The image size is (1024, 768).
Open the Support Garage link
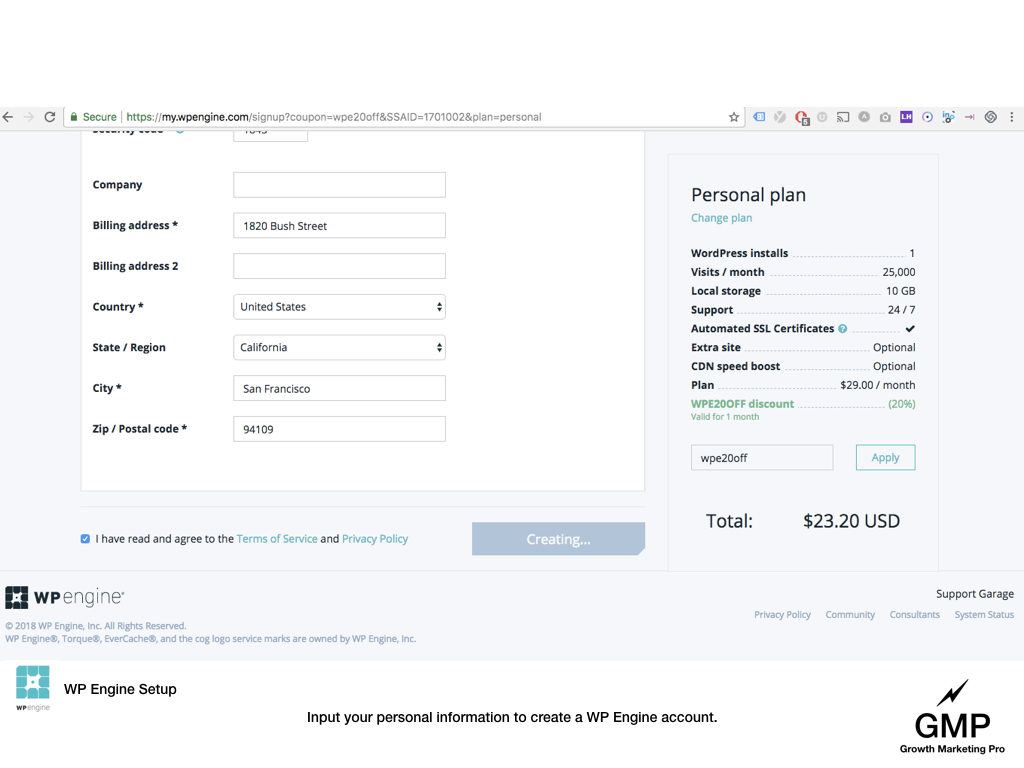(x=975, y=594)
